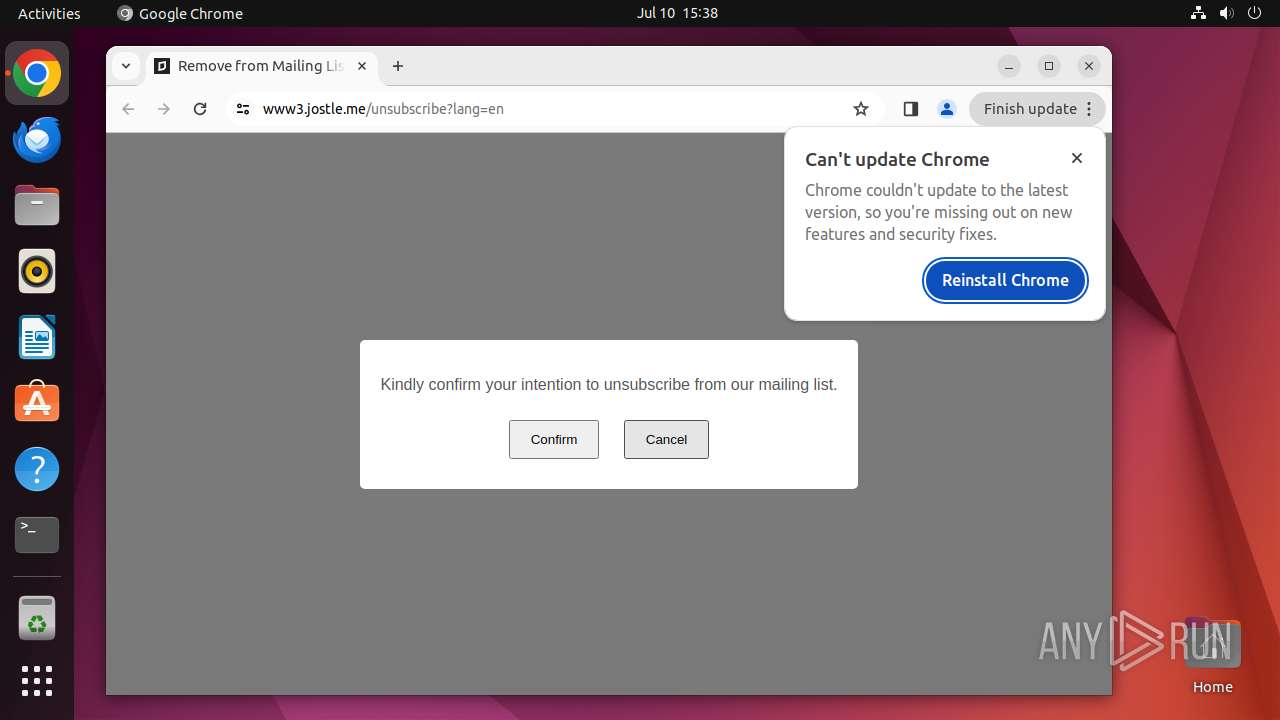View site information for www3.jostle.me
This screenshot has width=1280, height=720.
[x=242, y=109]
